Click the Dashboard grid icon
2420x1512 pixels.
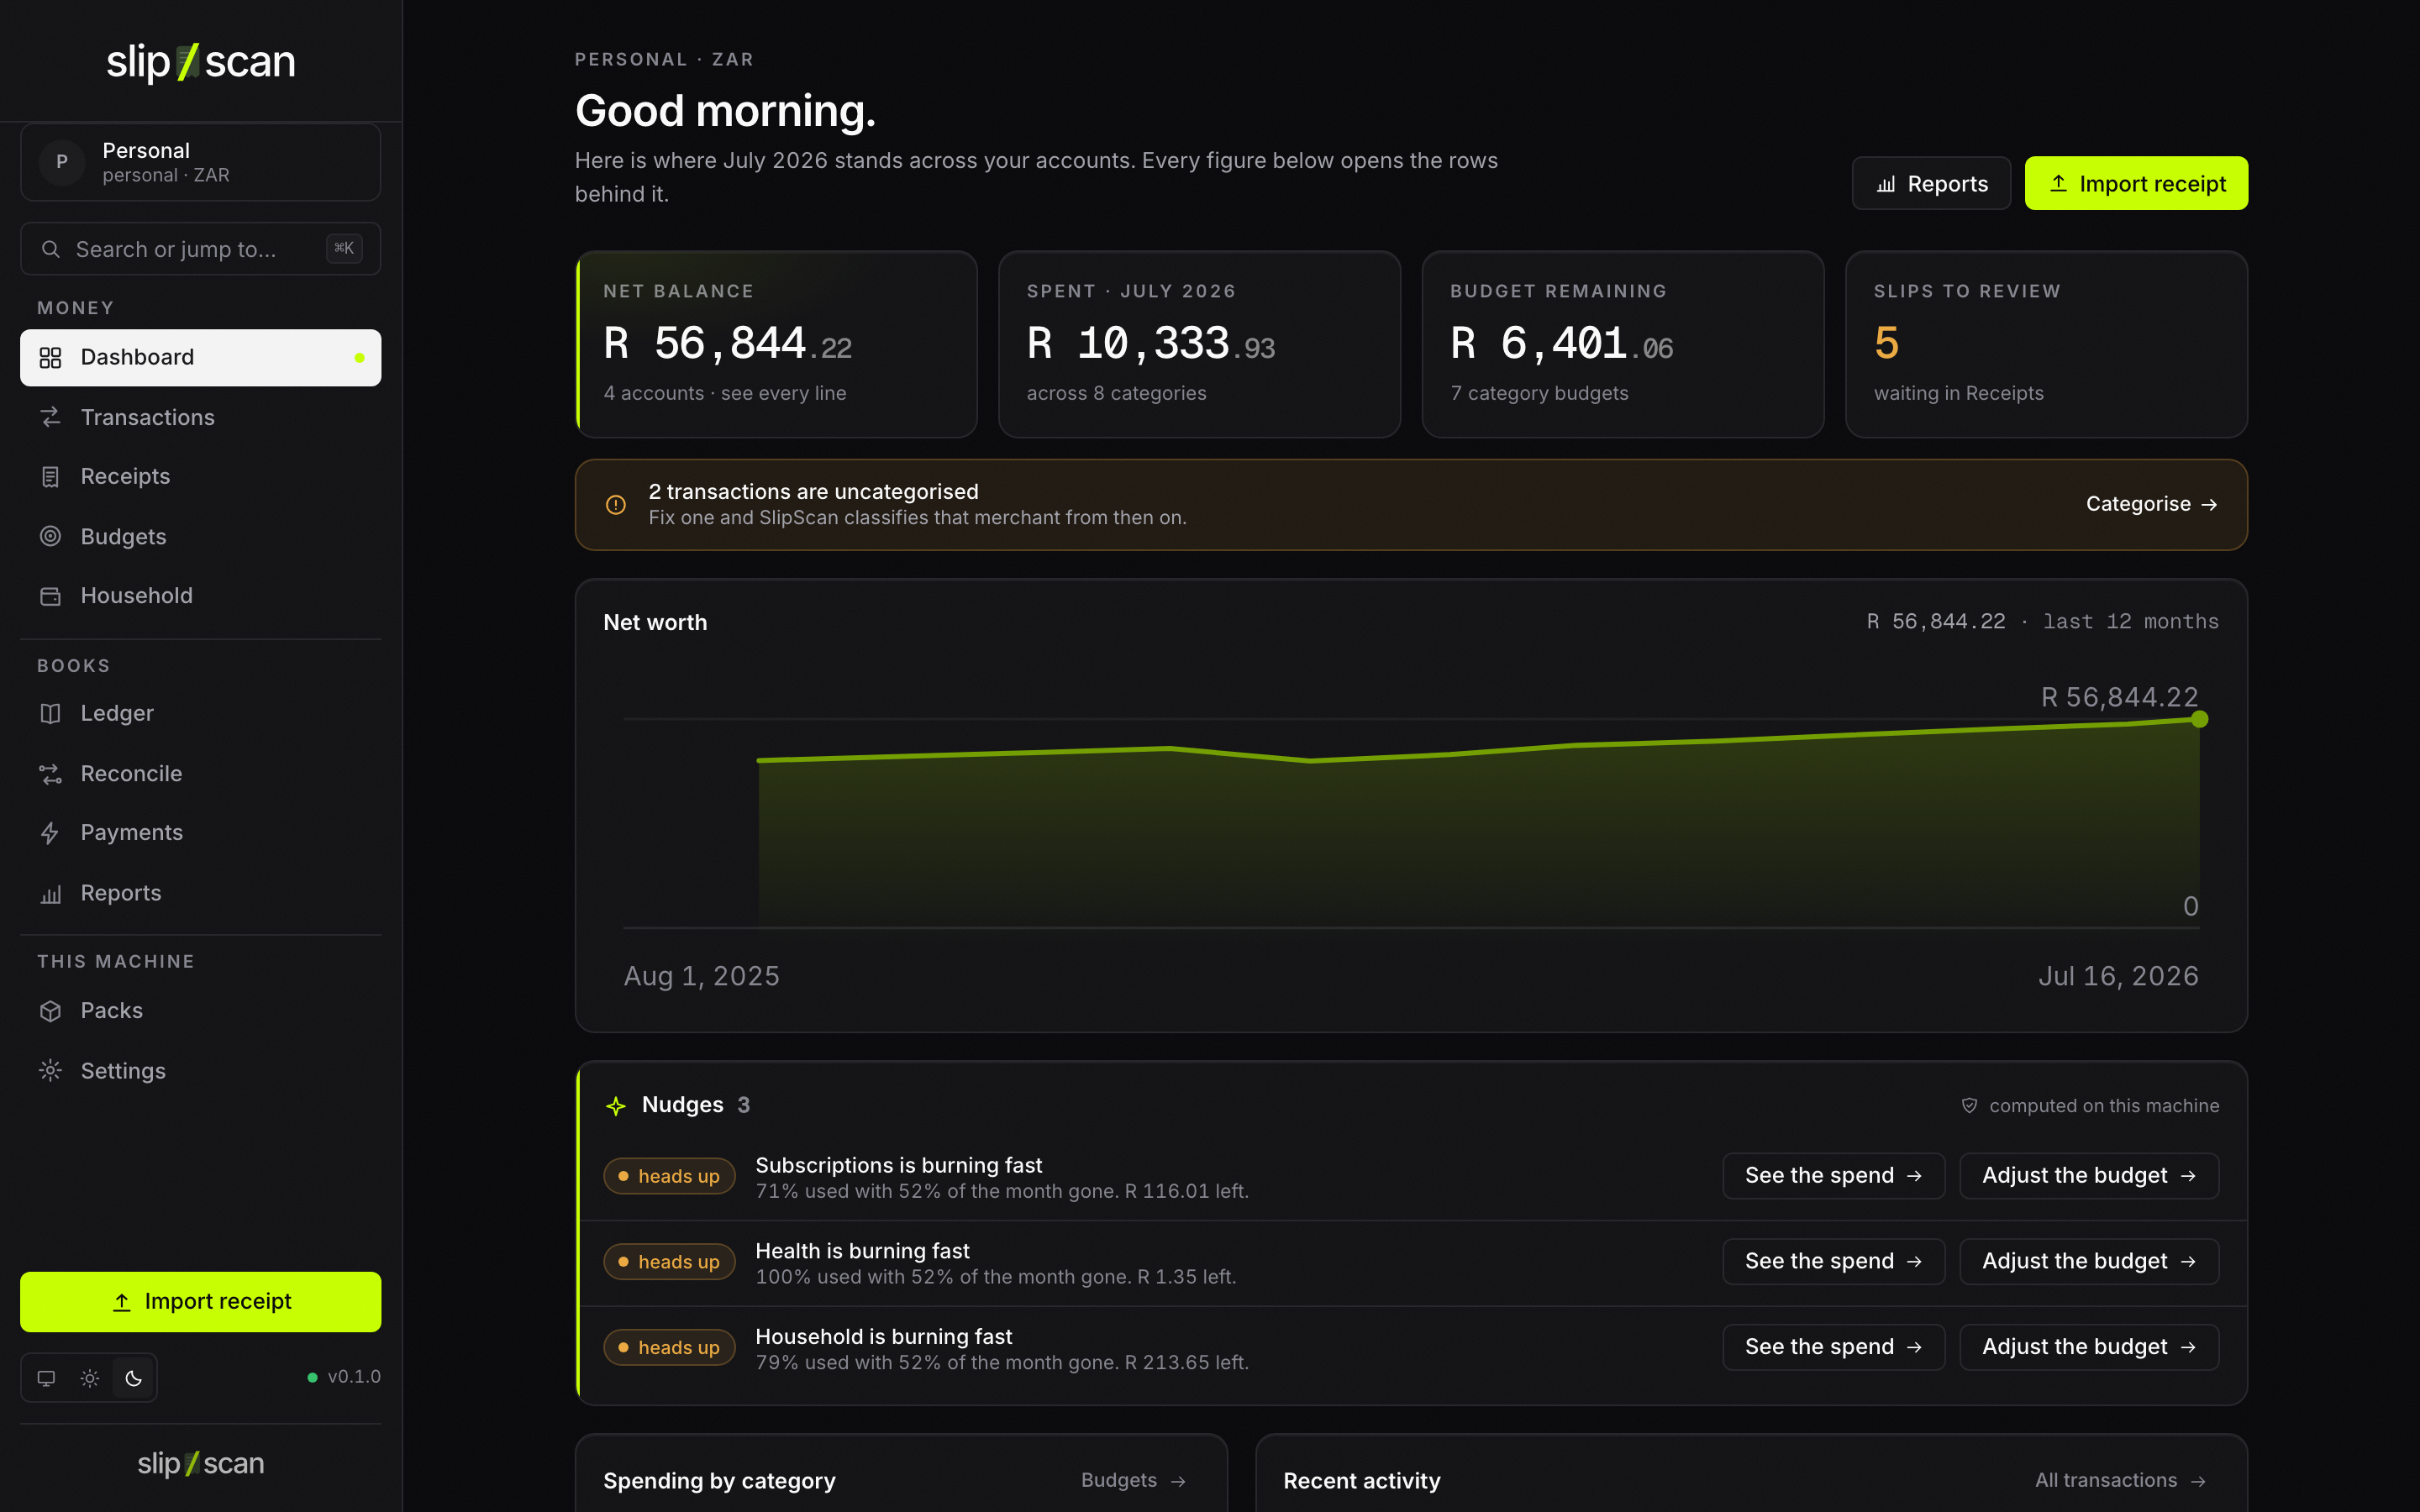(x=50, y=357)
